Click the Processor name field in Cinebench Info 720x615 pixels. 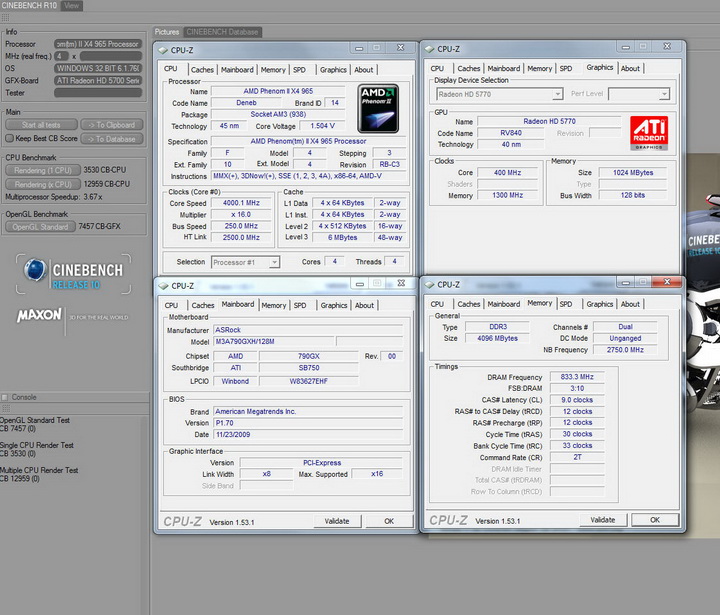[98, 44]
